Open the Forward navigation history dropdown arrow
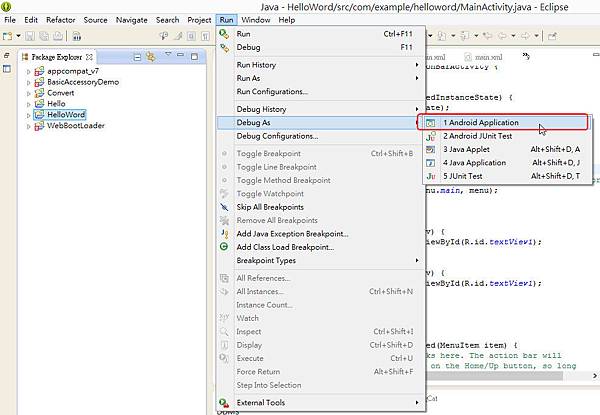Viewport: 600px width, 415px height. coord(536,36)
